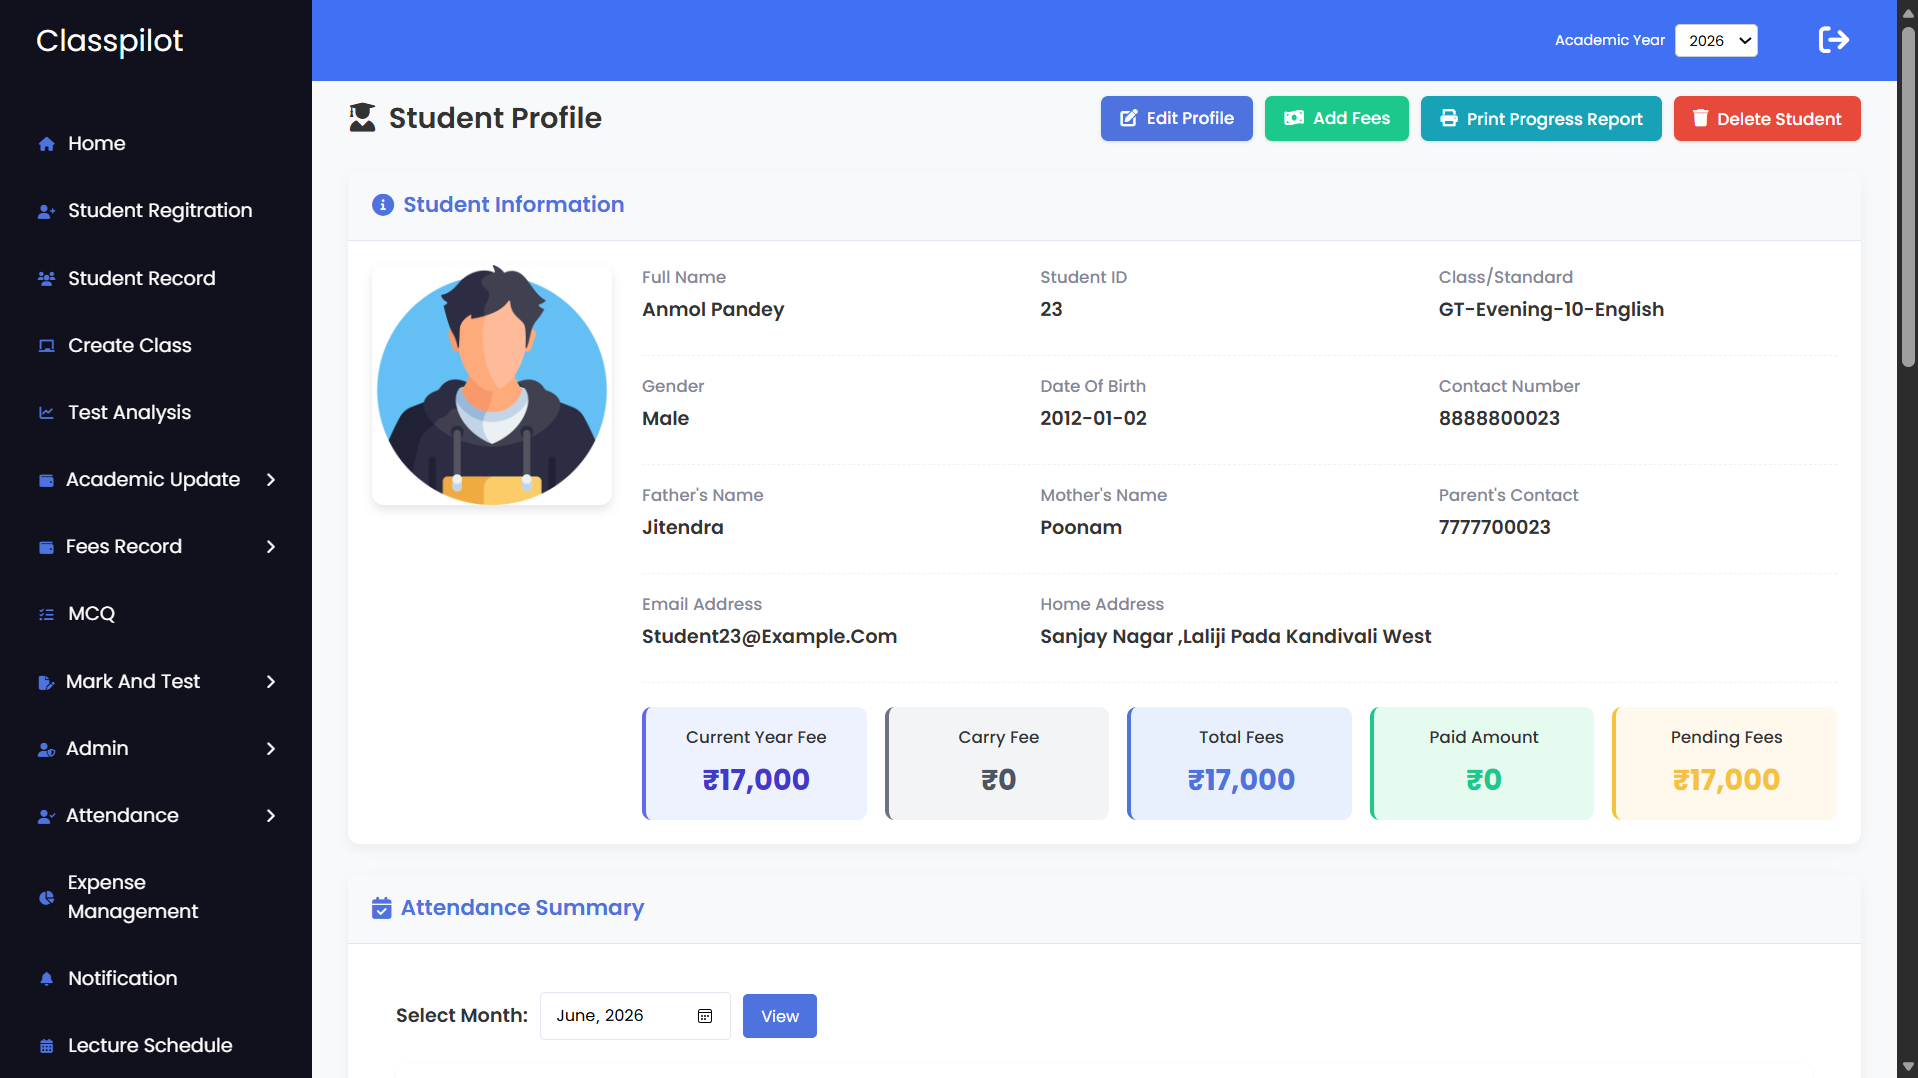Click Print Progress Report button
The height and width of the screenshot is (1078, 1918).
(1541, 118)
